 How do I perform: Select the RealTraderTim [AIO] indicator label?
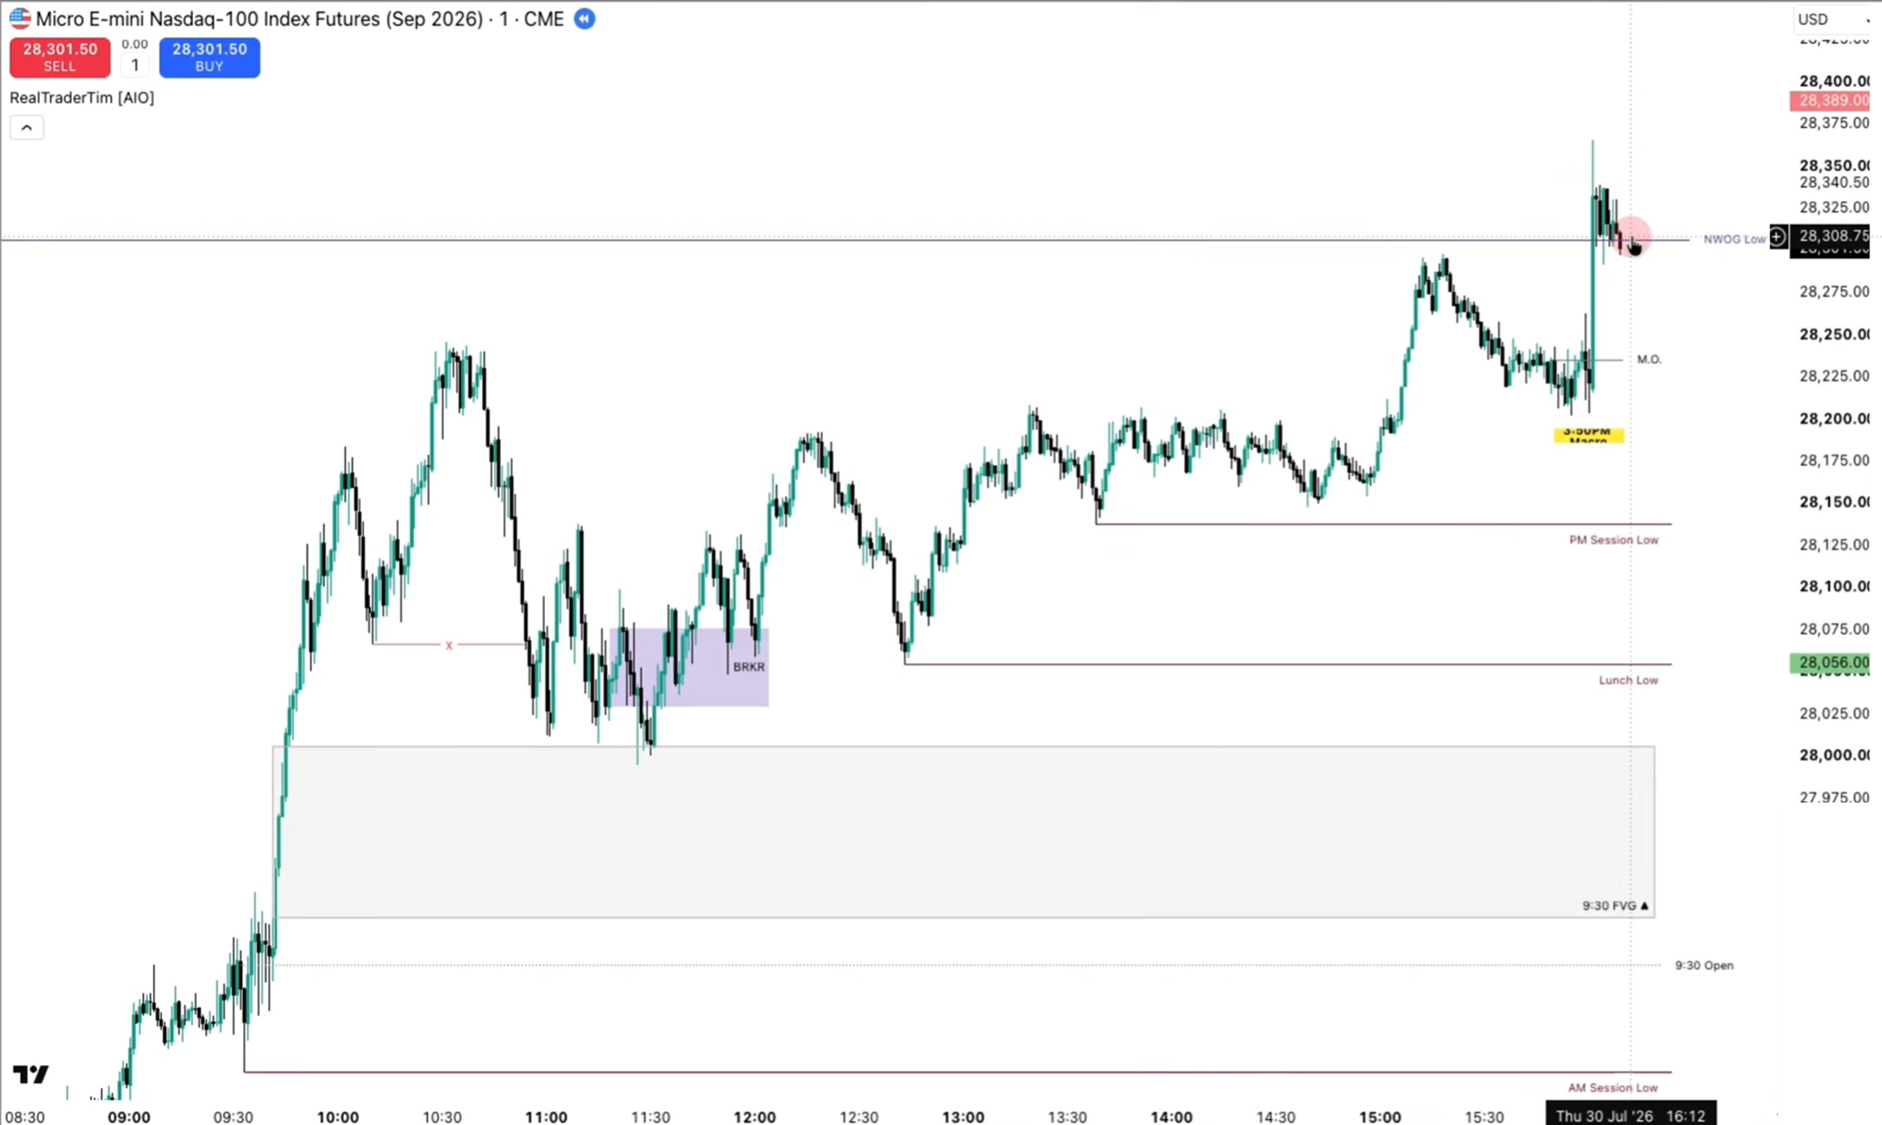point(82,97)
